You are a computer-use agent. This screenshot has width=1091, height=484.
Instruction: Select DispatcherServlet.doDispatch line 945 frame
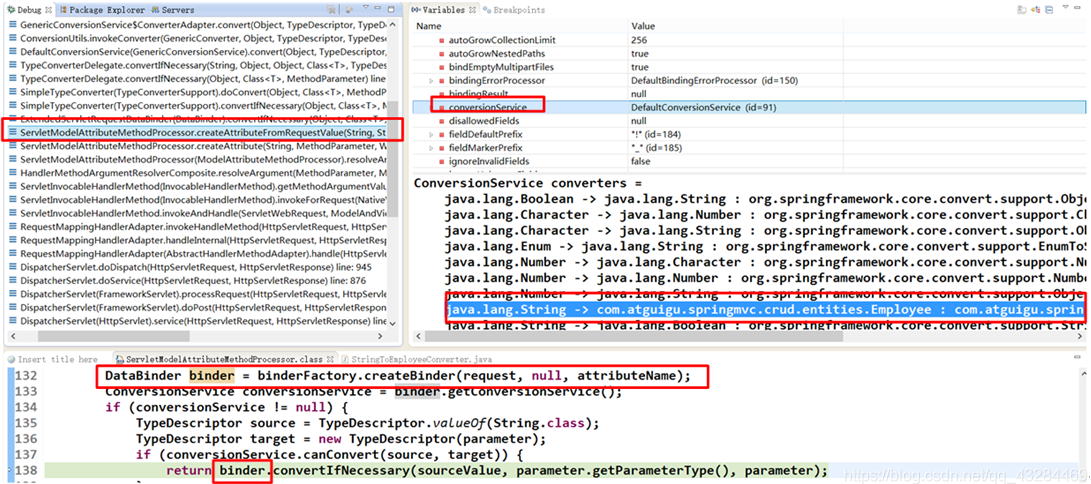(198, 267)
